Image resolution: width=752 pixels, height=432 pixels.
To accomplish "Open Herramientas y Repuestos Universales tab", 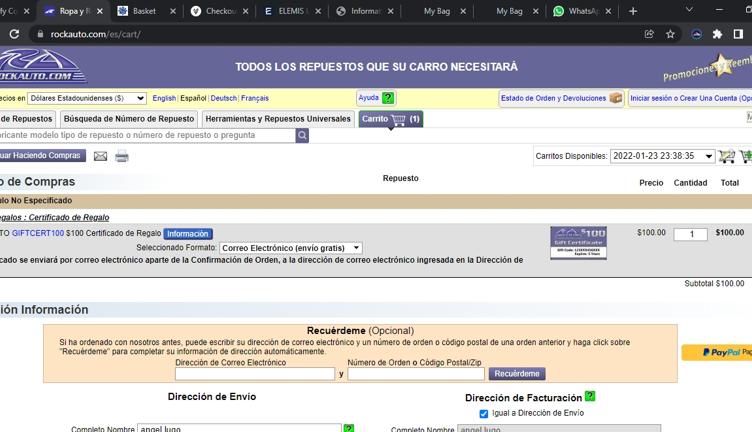I will [278, 118].
